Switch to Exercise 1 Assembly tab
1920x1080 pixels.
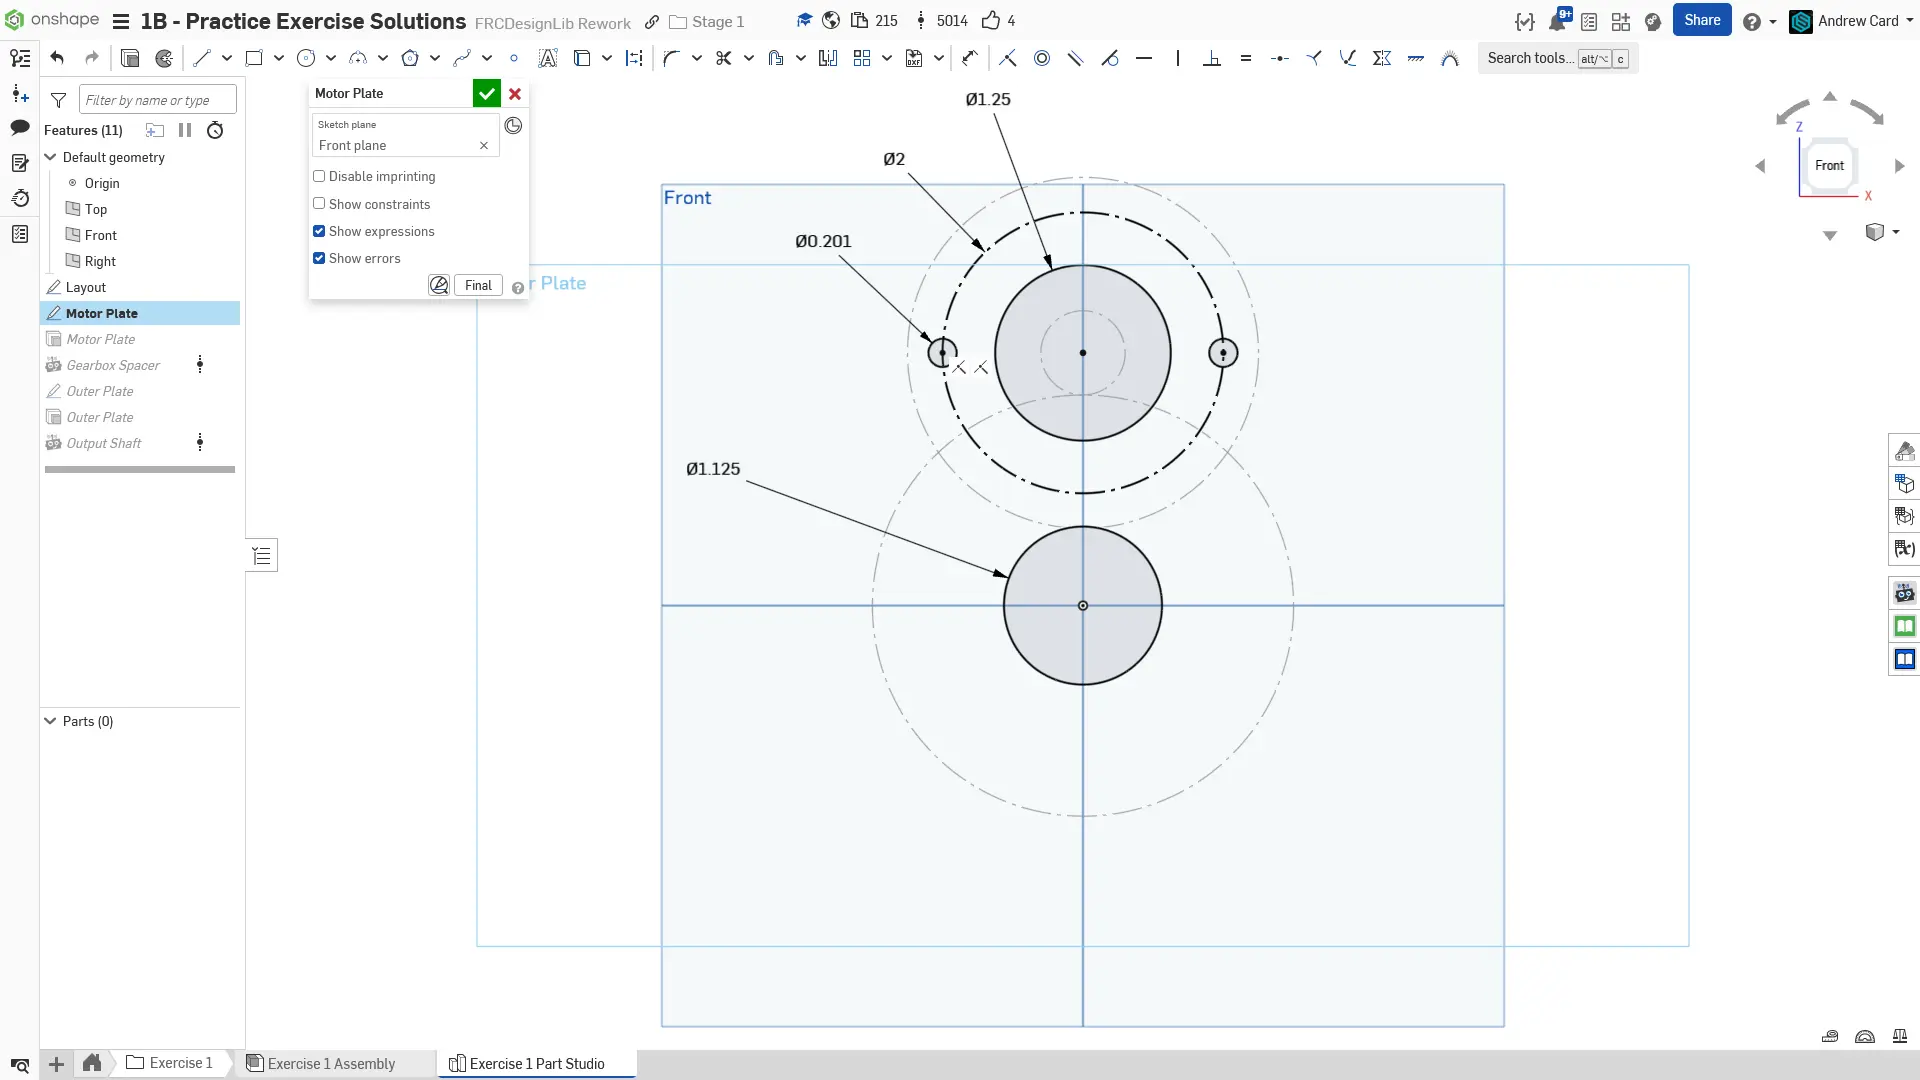tap(330, 1063)
